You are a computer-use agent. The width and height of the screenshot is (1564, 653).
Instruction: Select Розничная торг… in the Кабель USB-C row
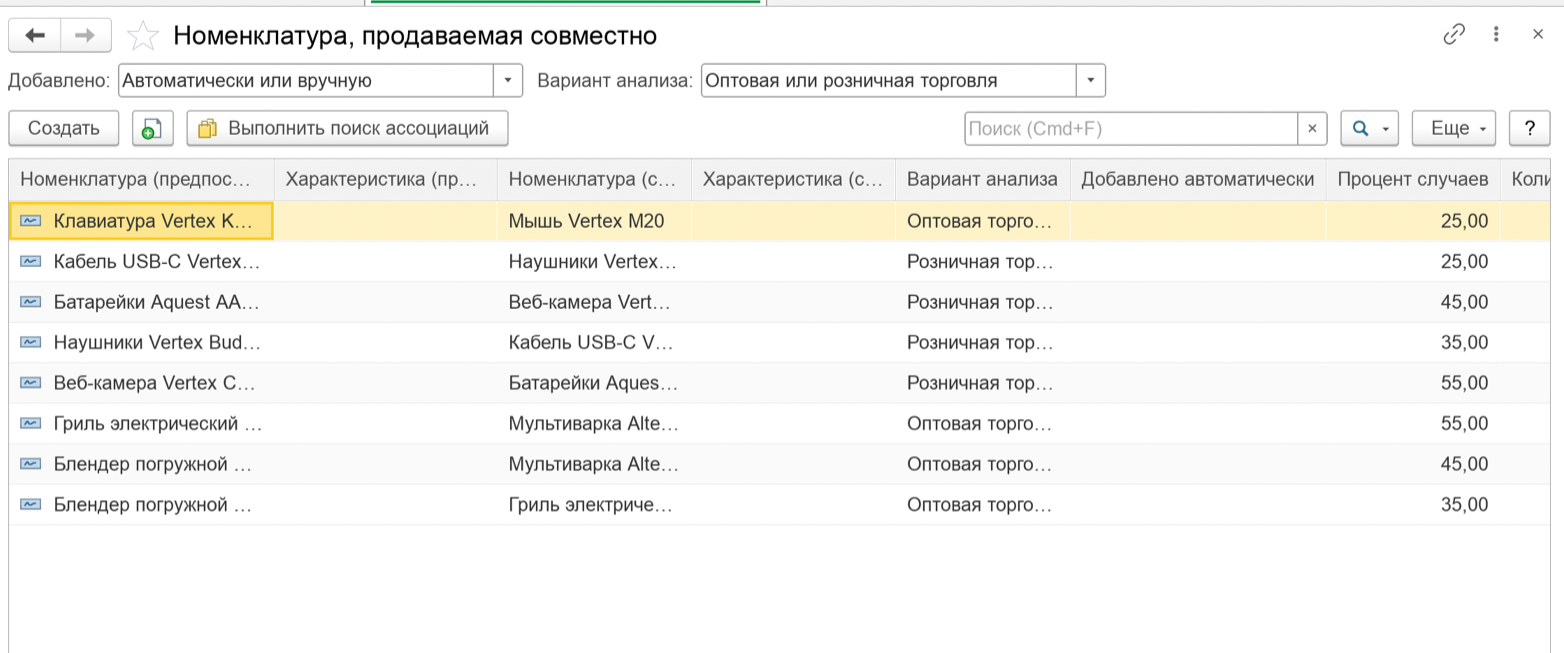point(982,262)
